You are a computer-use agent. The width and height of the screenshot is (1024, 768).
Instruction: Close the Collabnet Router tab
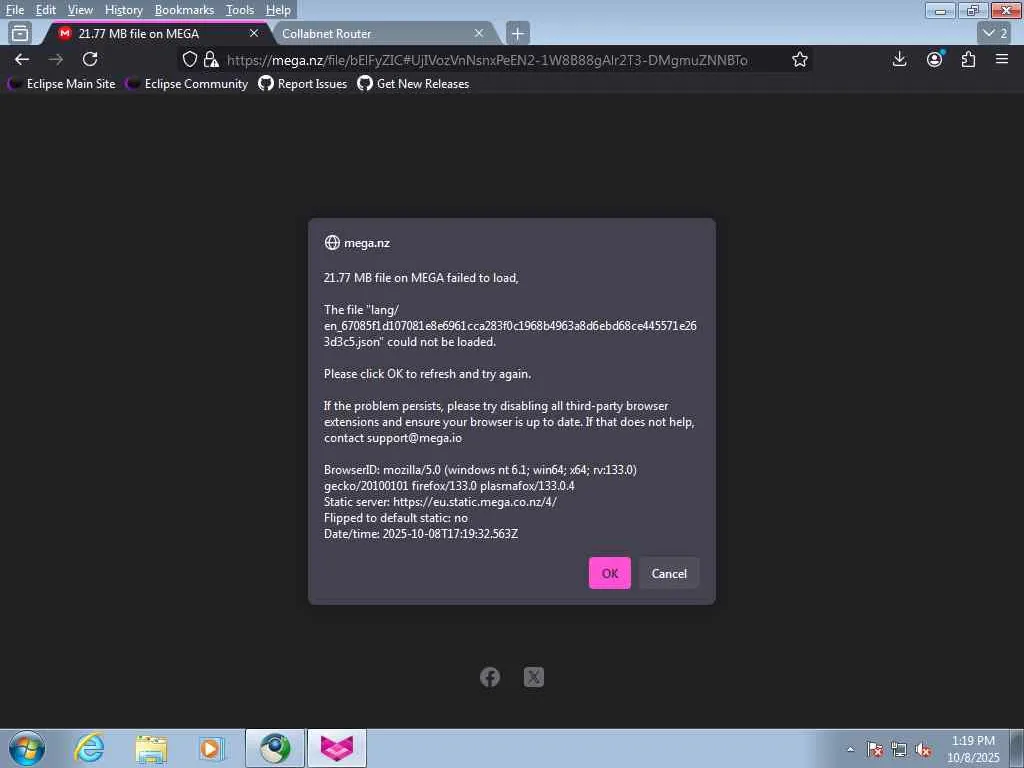tap(479, 33)
